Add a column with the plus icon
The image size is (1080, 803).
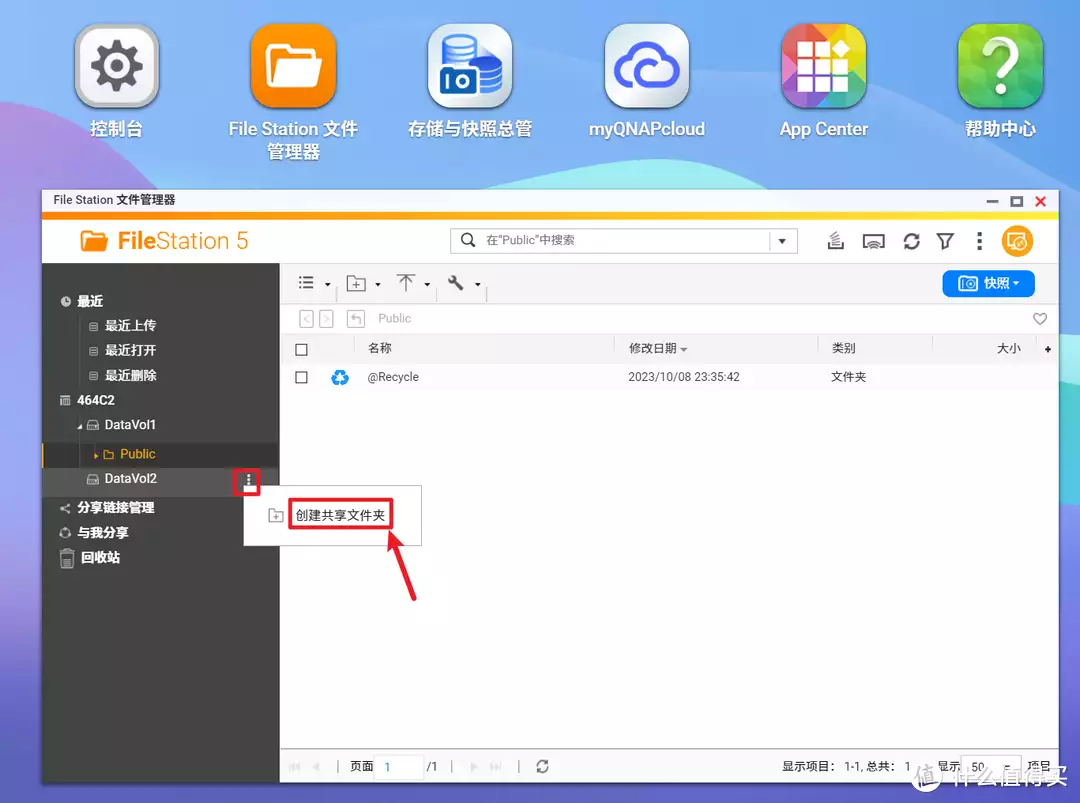click(x=1047, y=349)
